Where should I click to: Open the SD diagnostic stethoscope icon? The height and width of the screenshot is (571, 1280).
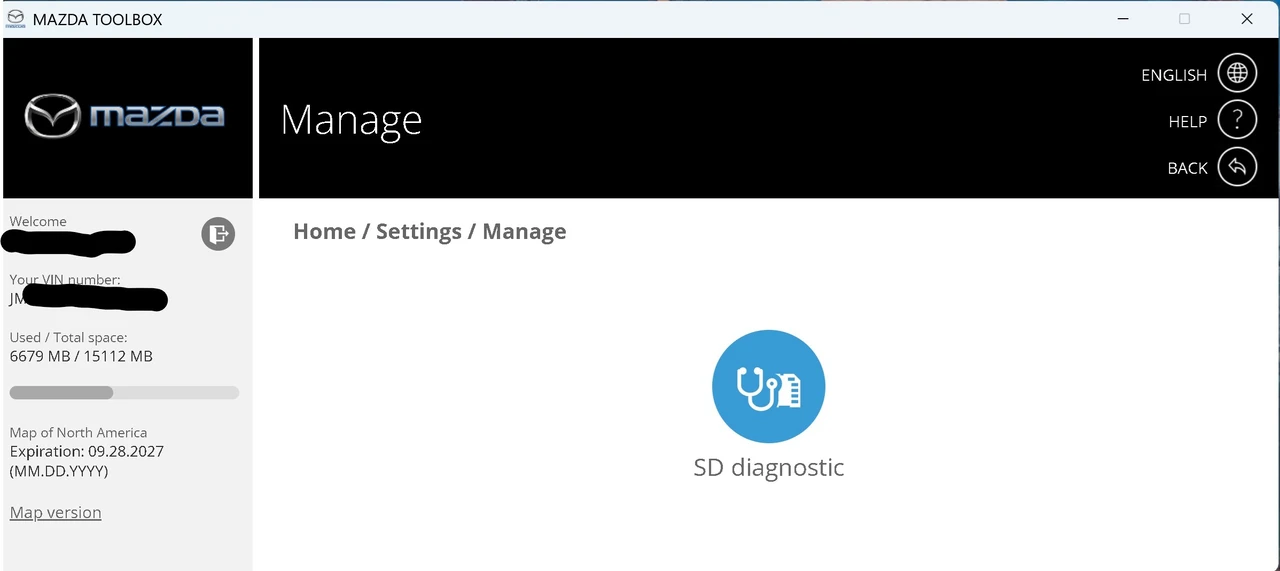[768, 386]
